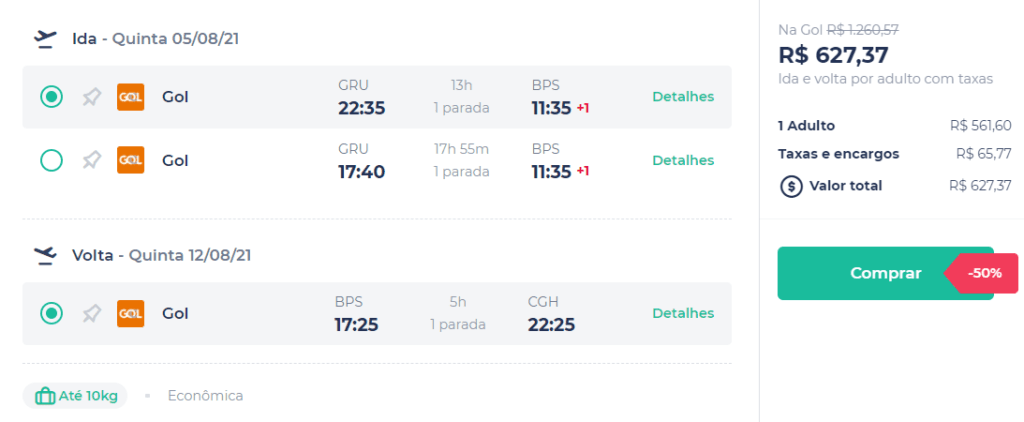Pin the 17:25 BPS return flight
1024x422 pixels.
pyautogui.click(x=91, y=314)
